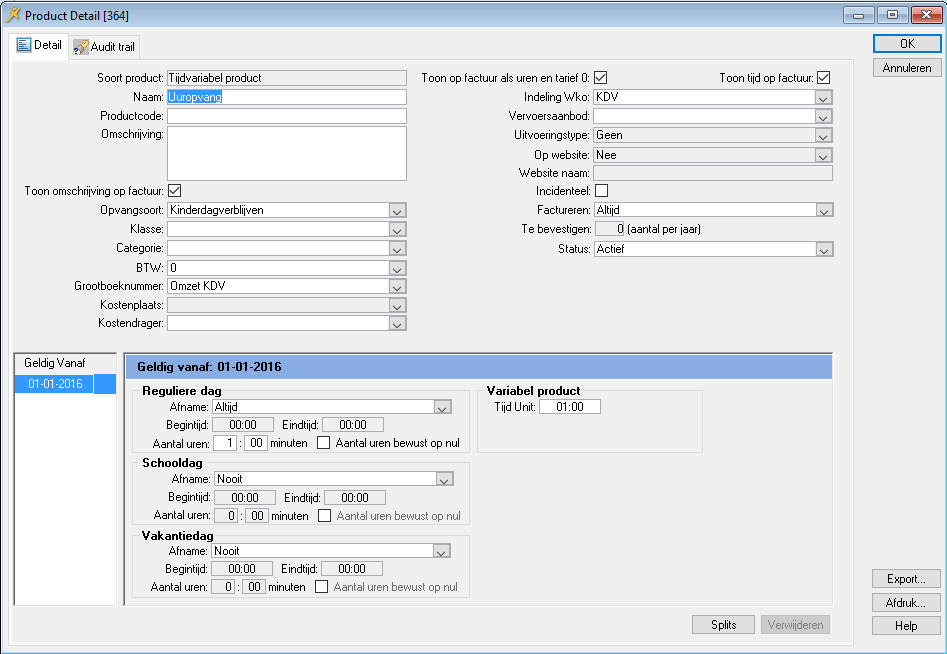Expand the Factureren dropdown
947x654 pixels.
823,211
